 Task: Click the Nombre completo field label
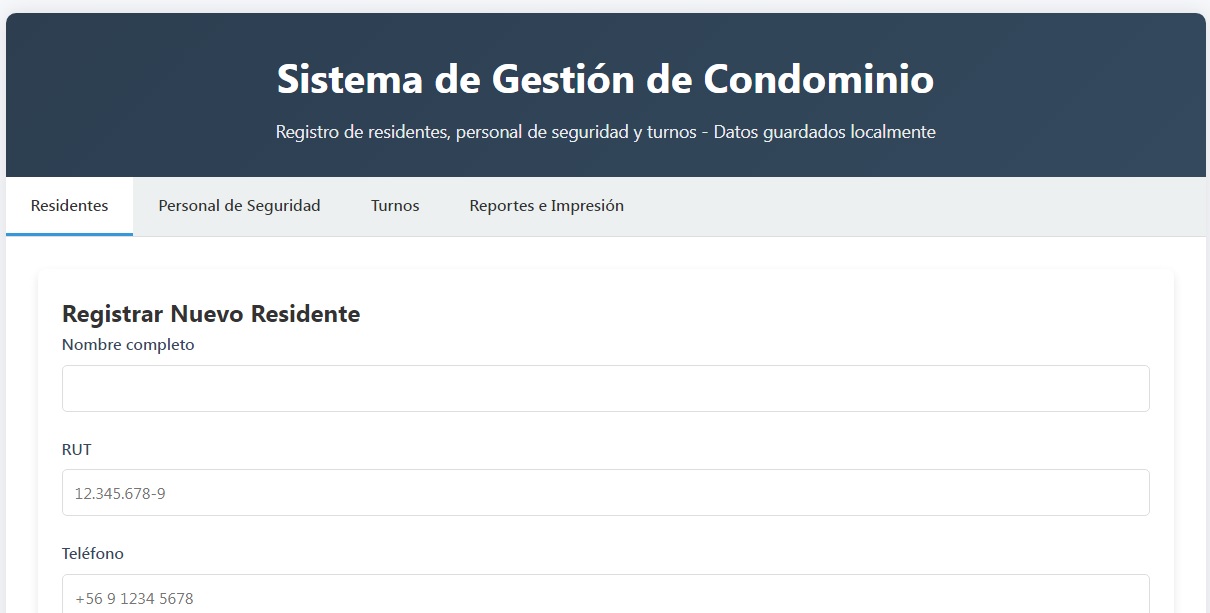click(128, 344)
